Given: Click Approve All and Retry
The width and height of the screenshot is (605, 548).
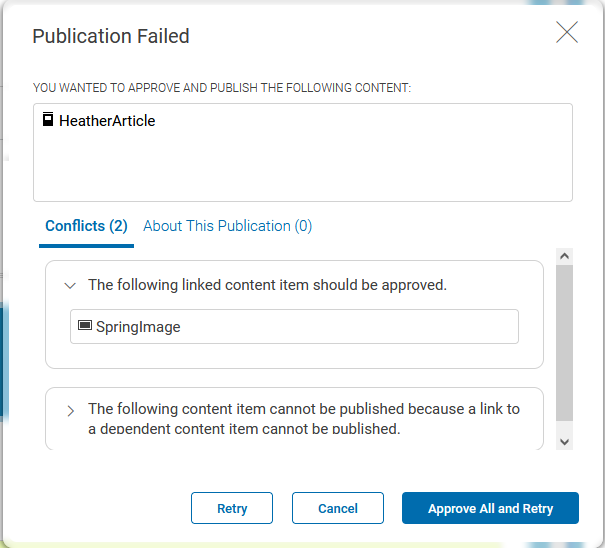Looking at the screenshot, I should [x=490, y=508].
